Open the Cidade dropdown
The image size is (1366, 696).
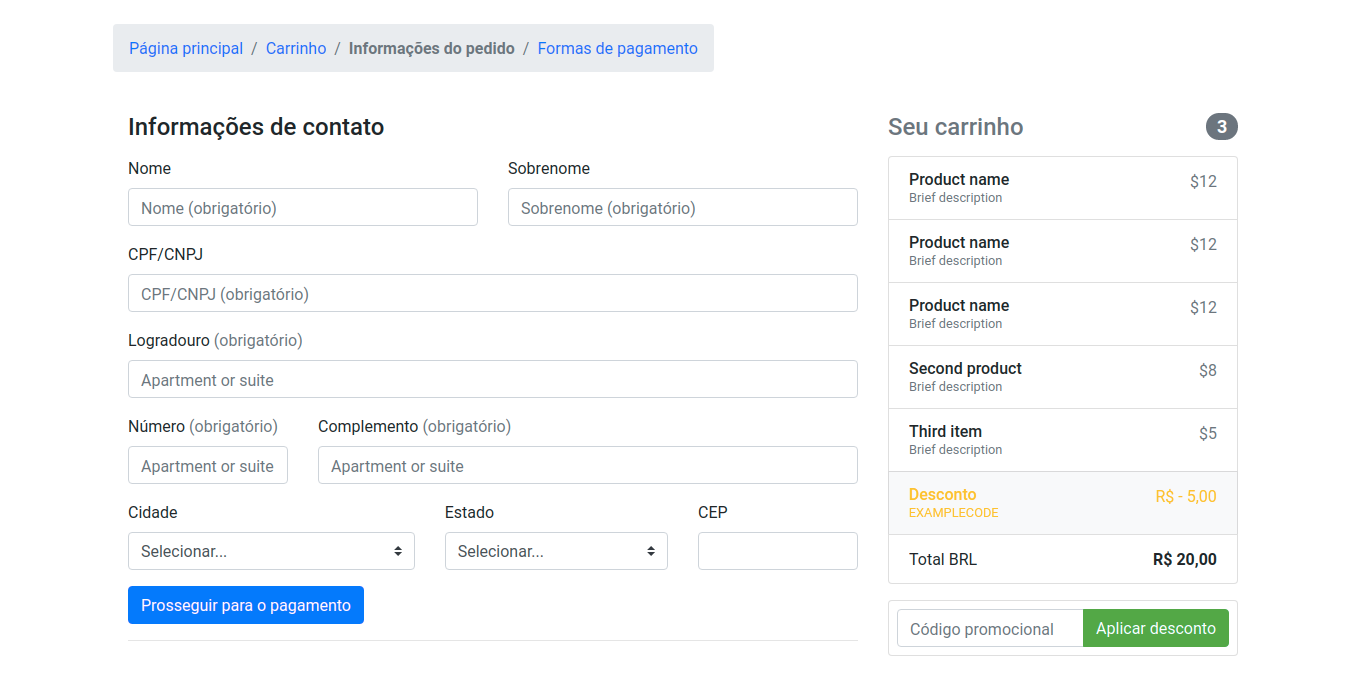[271, 551]
